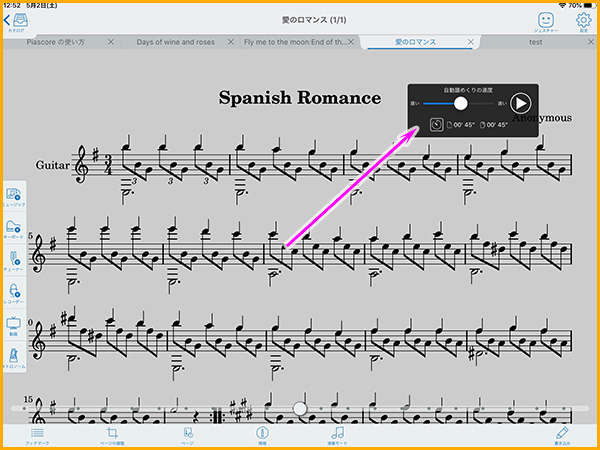Open settings gear icon (設定)
600x450 pixels.
tap(584, 22)
